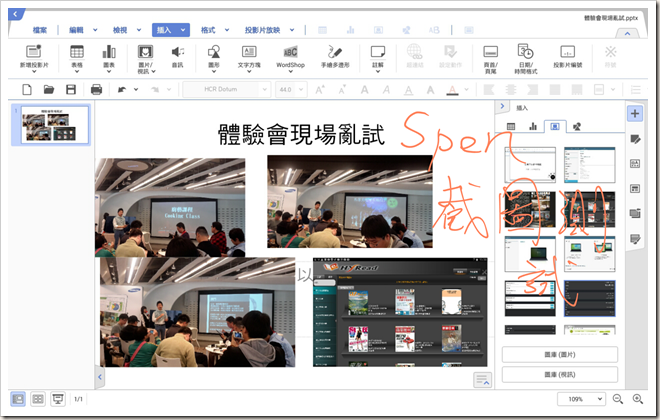Select the HyRead bookshelf screenshot image
The width and height of the screenshot is (660, 420).
point(400,312)
